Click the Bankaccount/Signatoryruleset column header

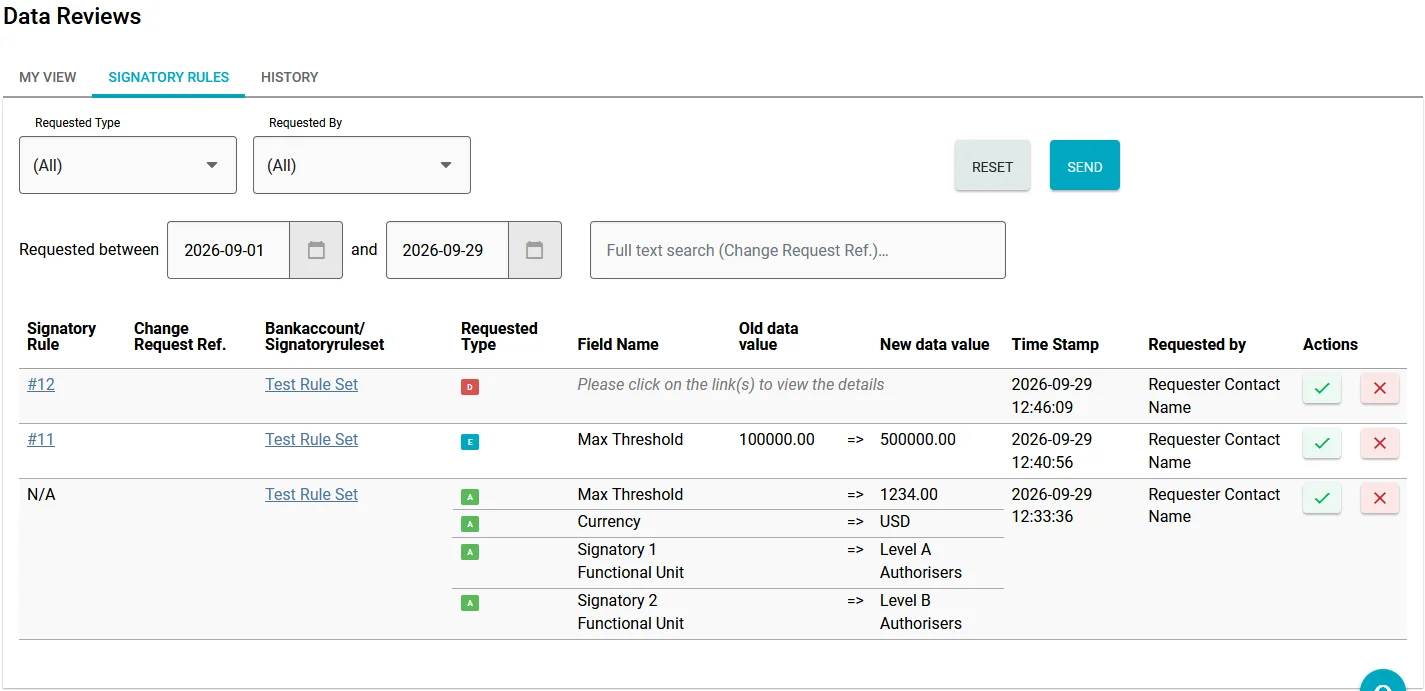(x=325, y=336)
